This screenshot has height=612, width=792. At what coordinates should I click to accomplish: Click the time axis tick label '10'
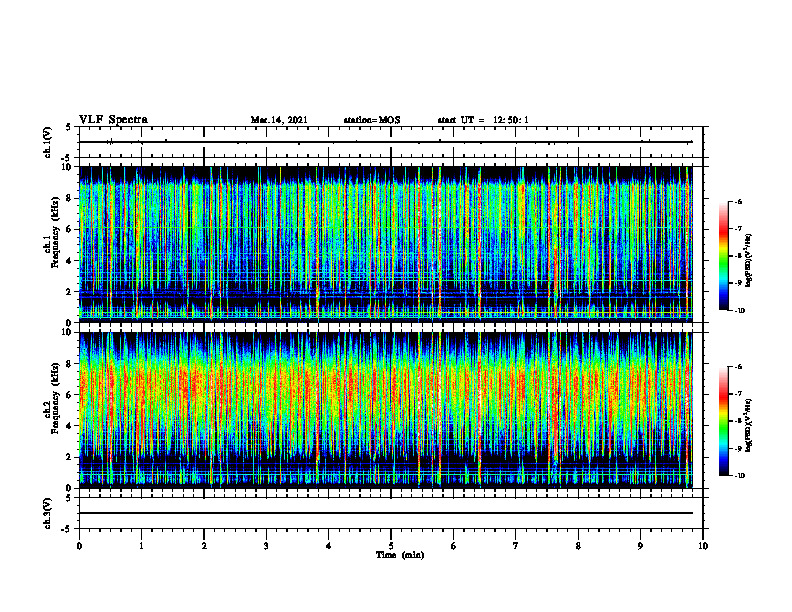[703, 546]
